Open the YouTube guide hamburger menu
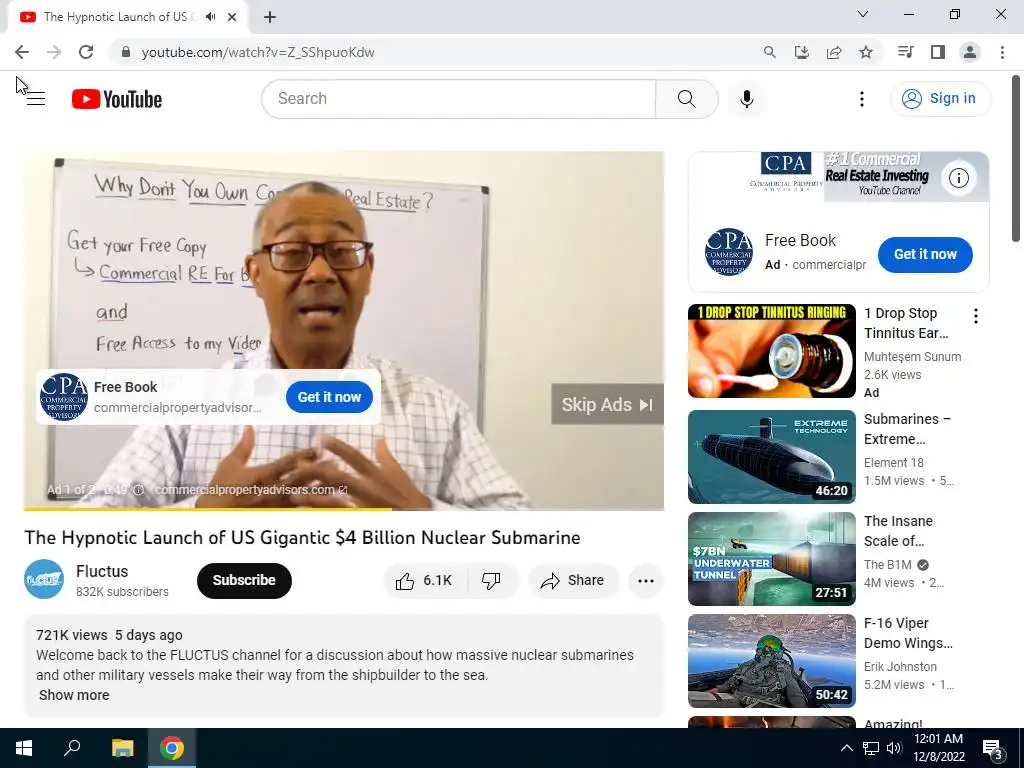1024x768 pixels. [36, 99]
